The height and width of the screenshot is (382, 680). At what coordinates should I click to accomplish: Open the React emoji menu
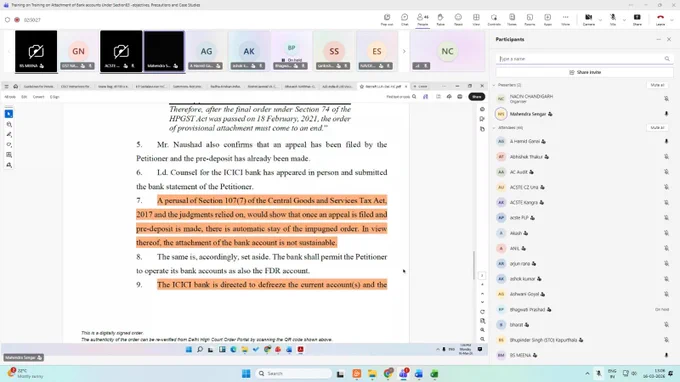click(x=458, y=19)
